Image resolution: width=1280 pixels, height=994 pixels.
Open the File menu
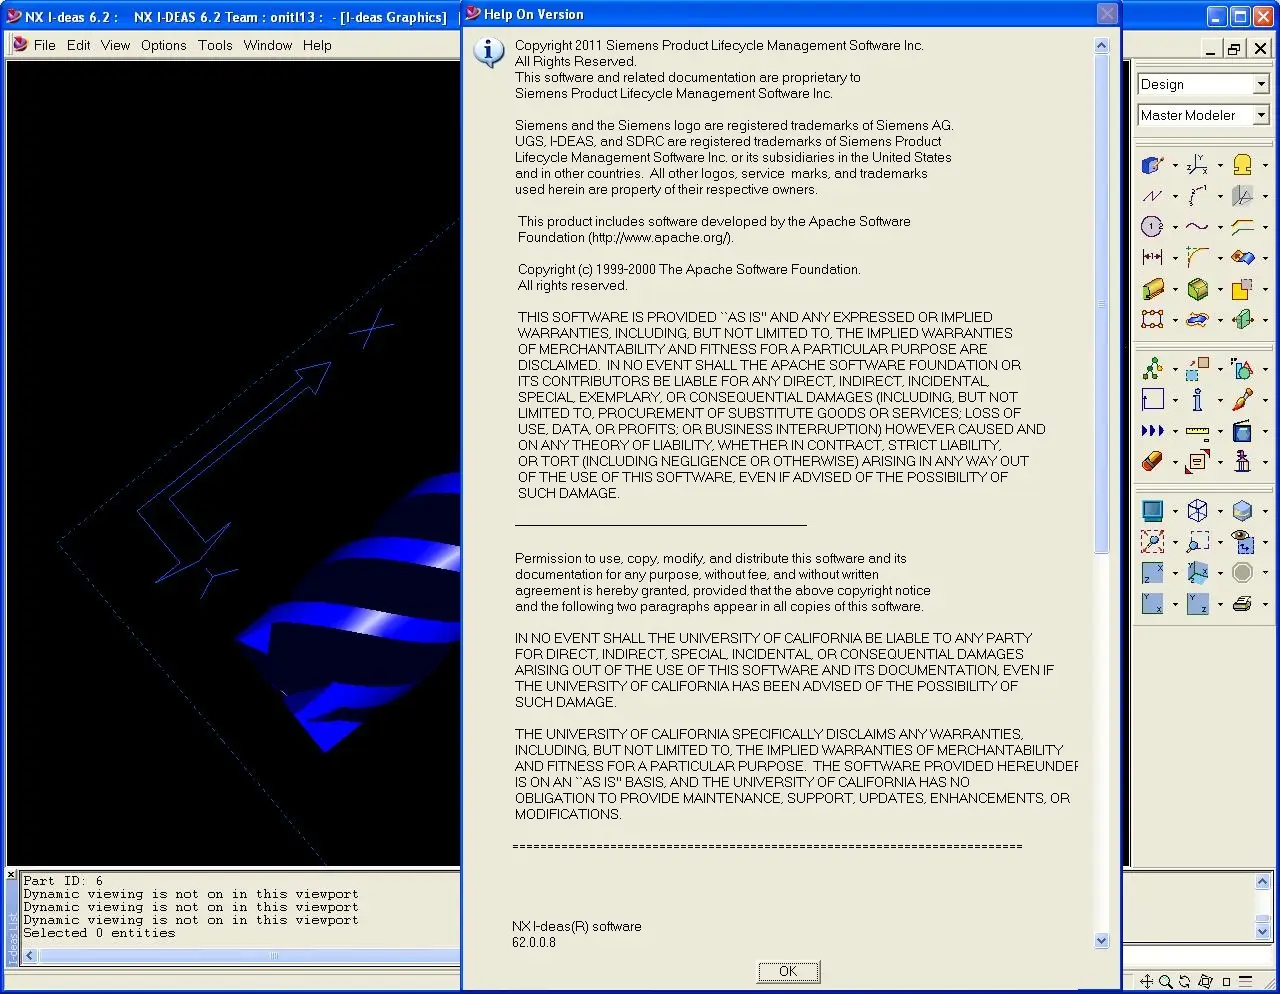[x=45, y=45]
